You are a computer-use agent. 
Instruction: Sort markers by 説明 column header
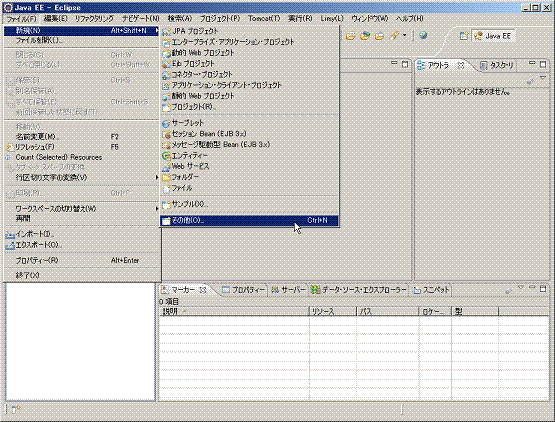pos(234,312)
